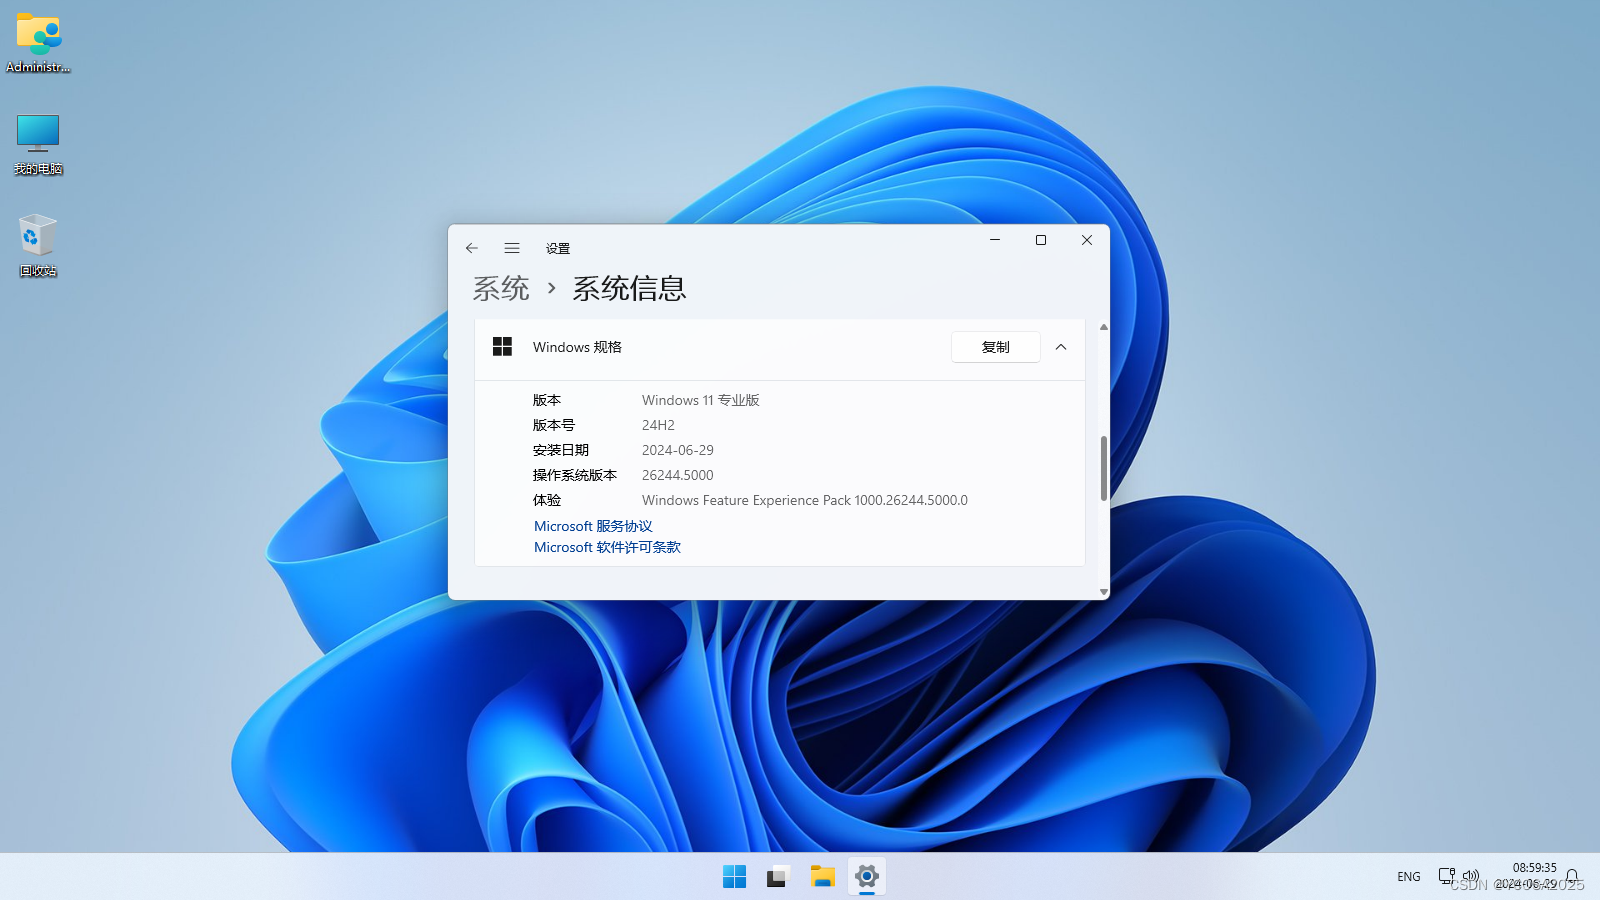Screen dimensions: 1600x900
Task: Switch the ENG input language indicator
Action: [1409, 877]
